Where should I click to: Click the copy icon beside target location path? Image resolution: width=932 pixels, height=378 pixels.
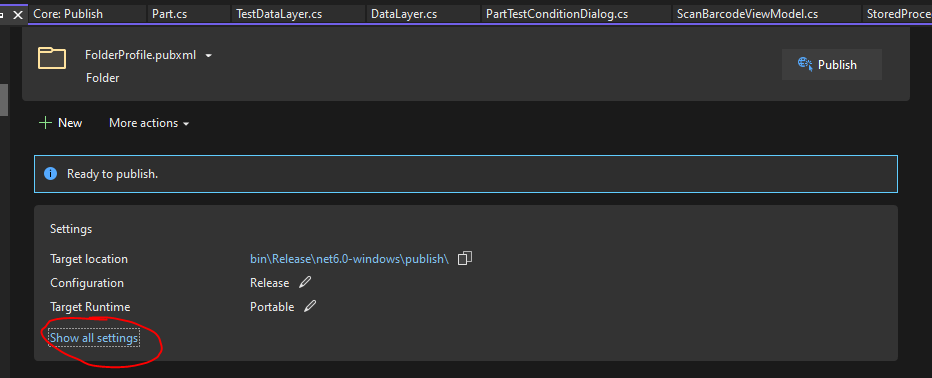click(465, 259)
